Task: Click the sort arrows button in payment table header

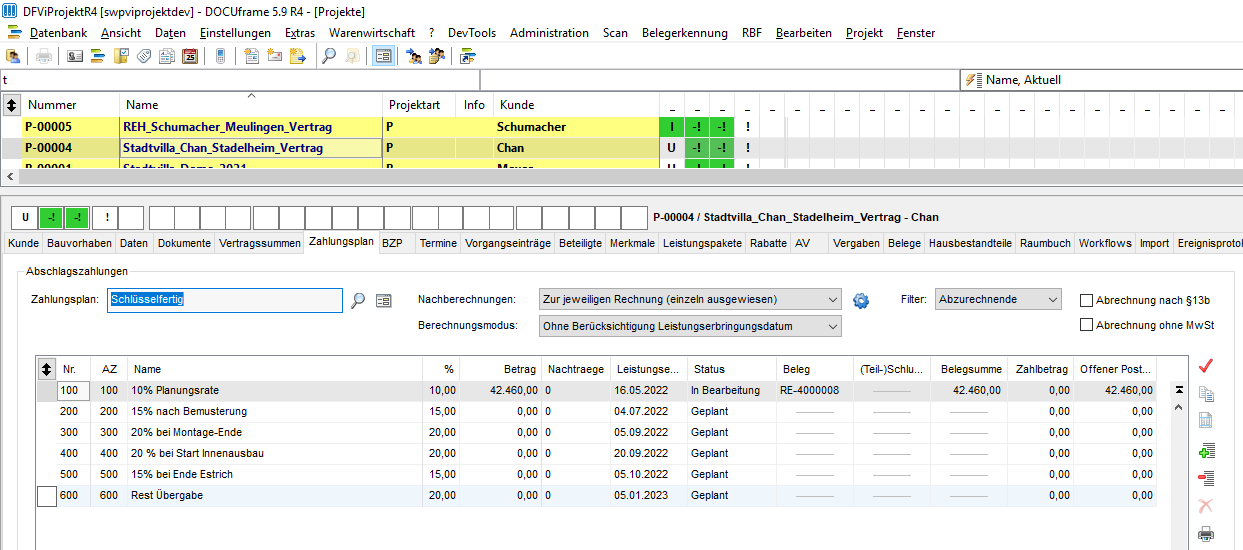Action: [x=47, y=369]
